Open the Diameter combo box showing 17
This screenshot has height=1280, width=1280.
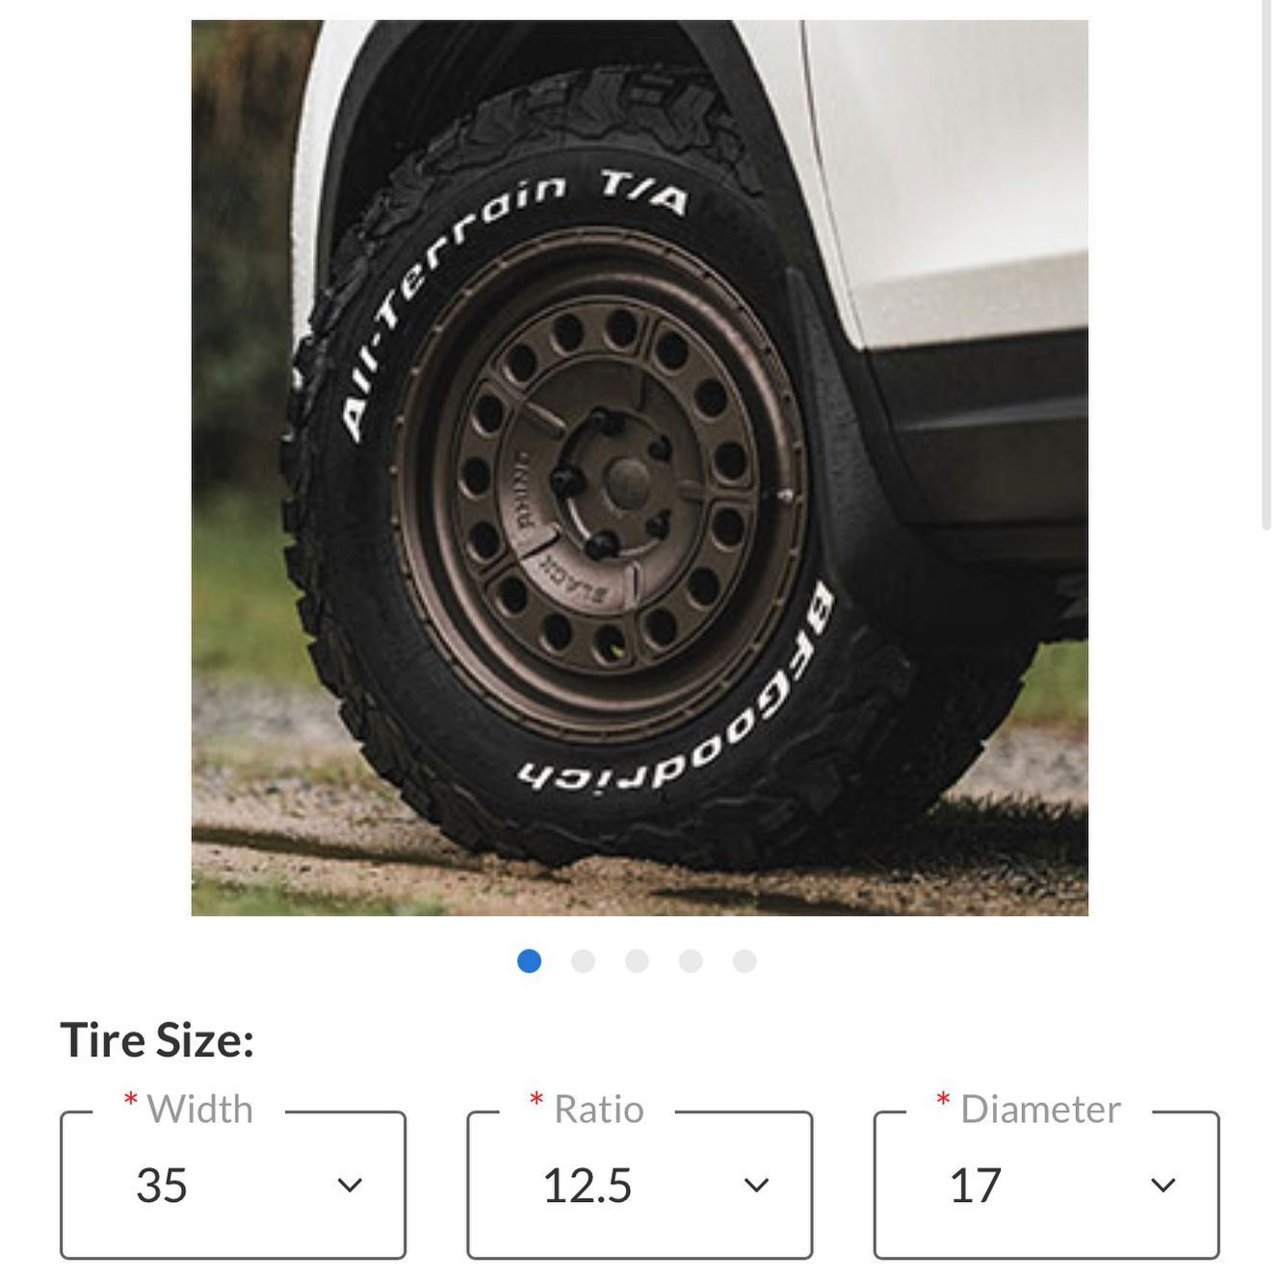pos(1047,1185)
